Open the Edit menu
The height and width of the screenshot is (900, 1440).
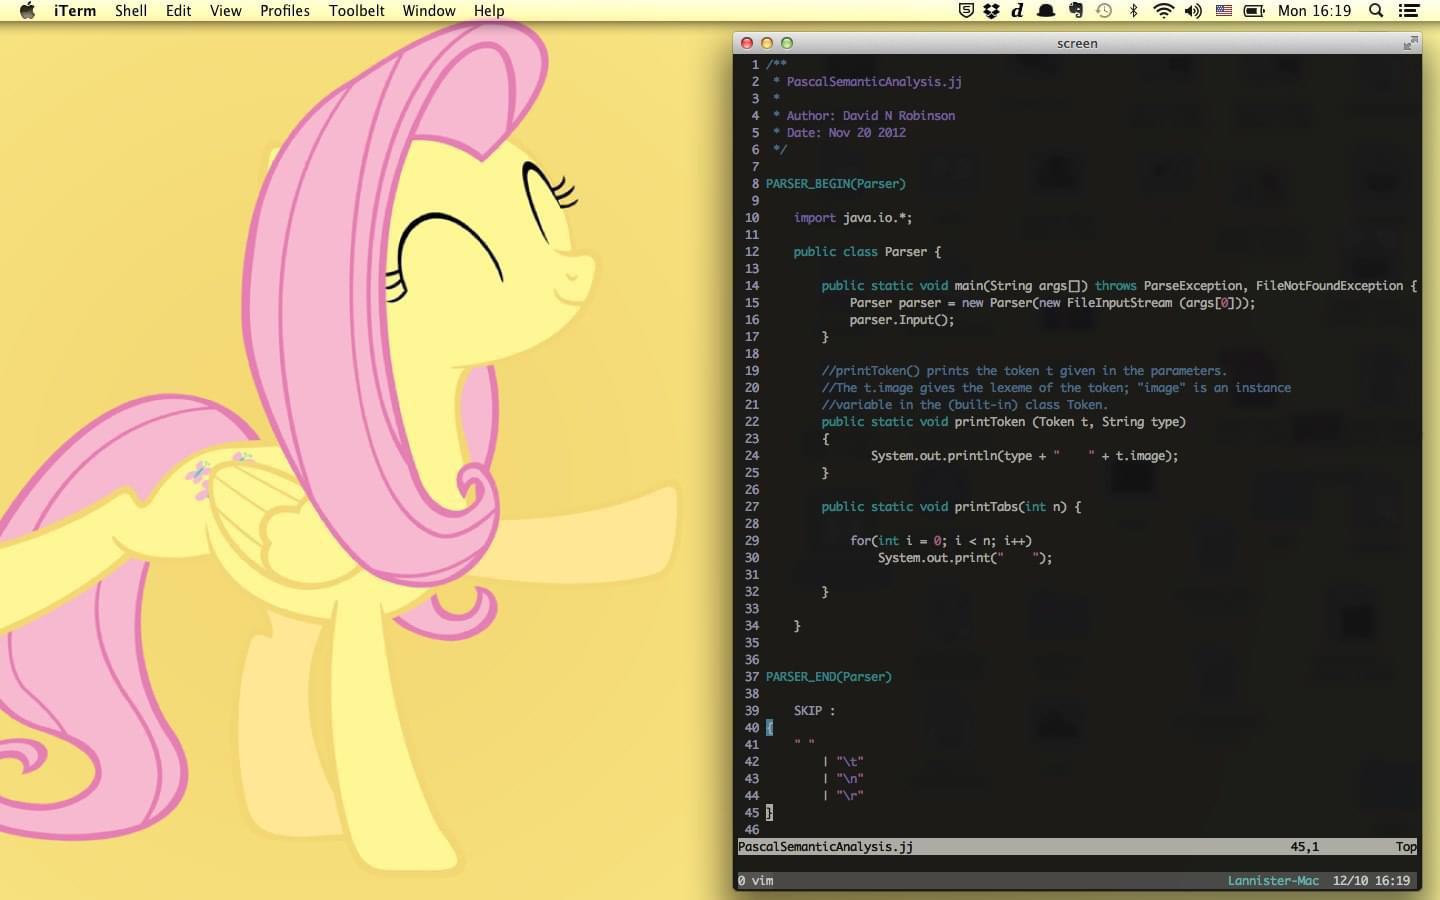pos(179,11)
